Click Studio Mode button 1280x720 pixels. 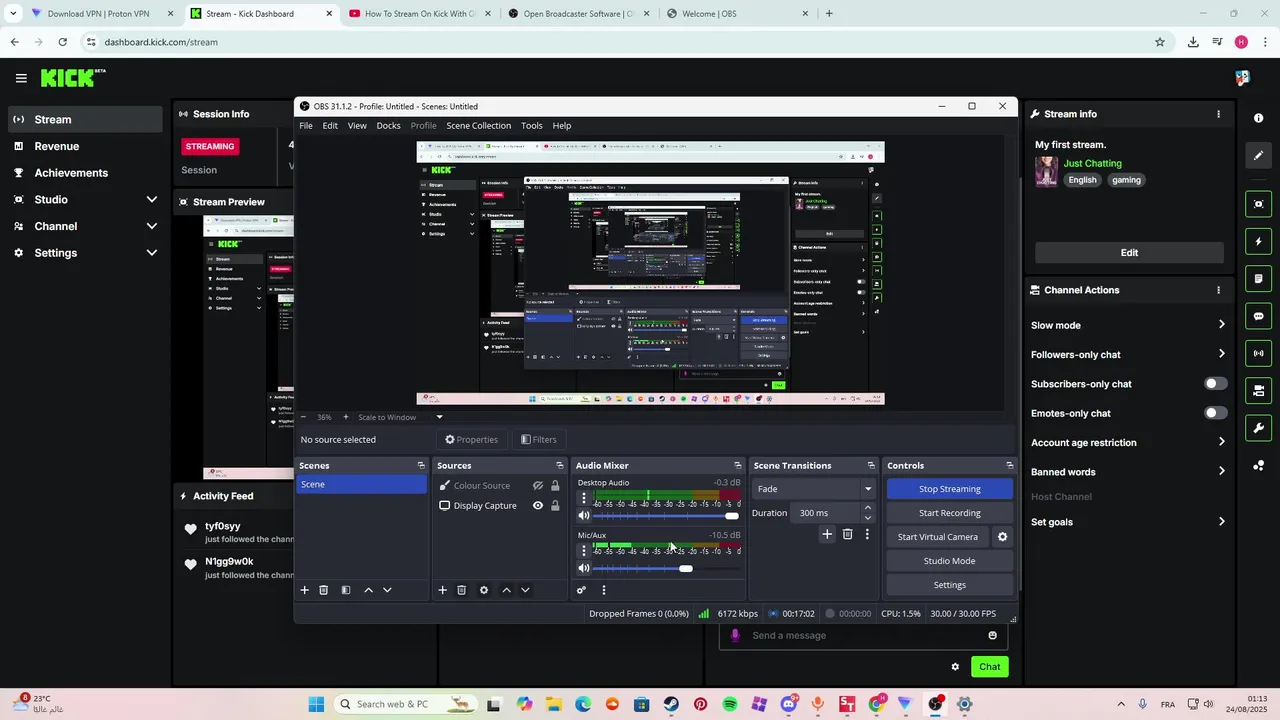pos(950,561)
